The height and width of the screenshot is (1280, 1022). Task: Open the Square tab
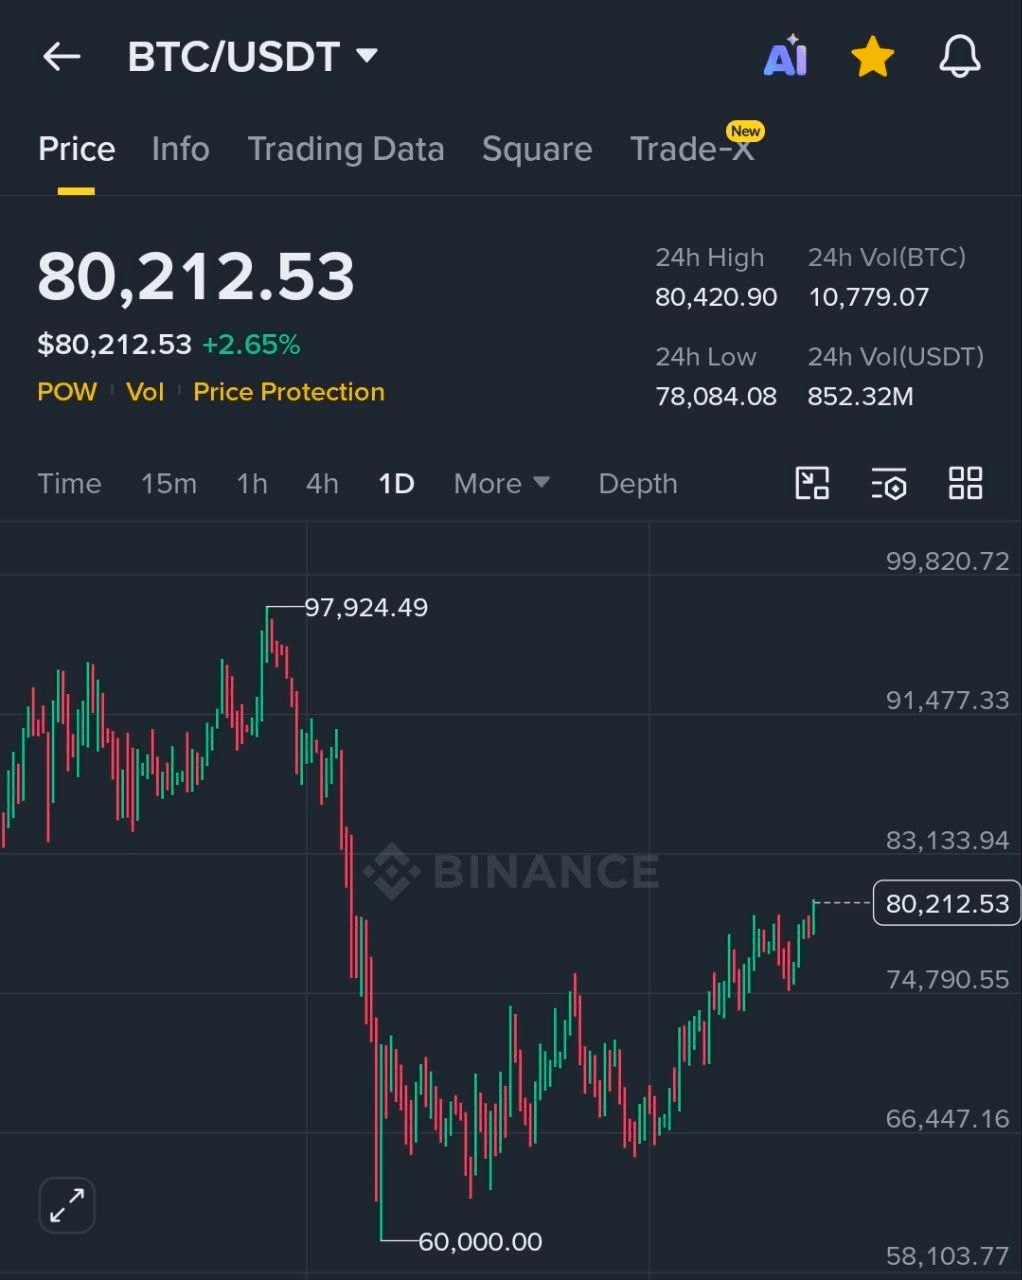click(537, 149)
